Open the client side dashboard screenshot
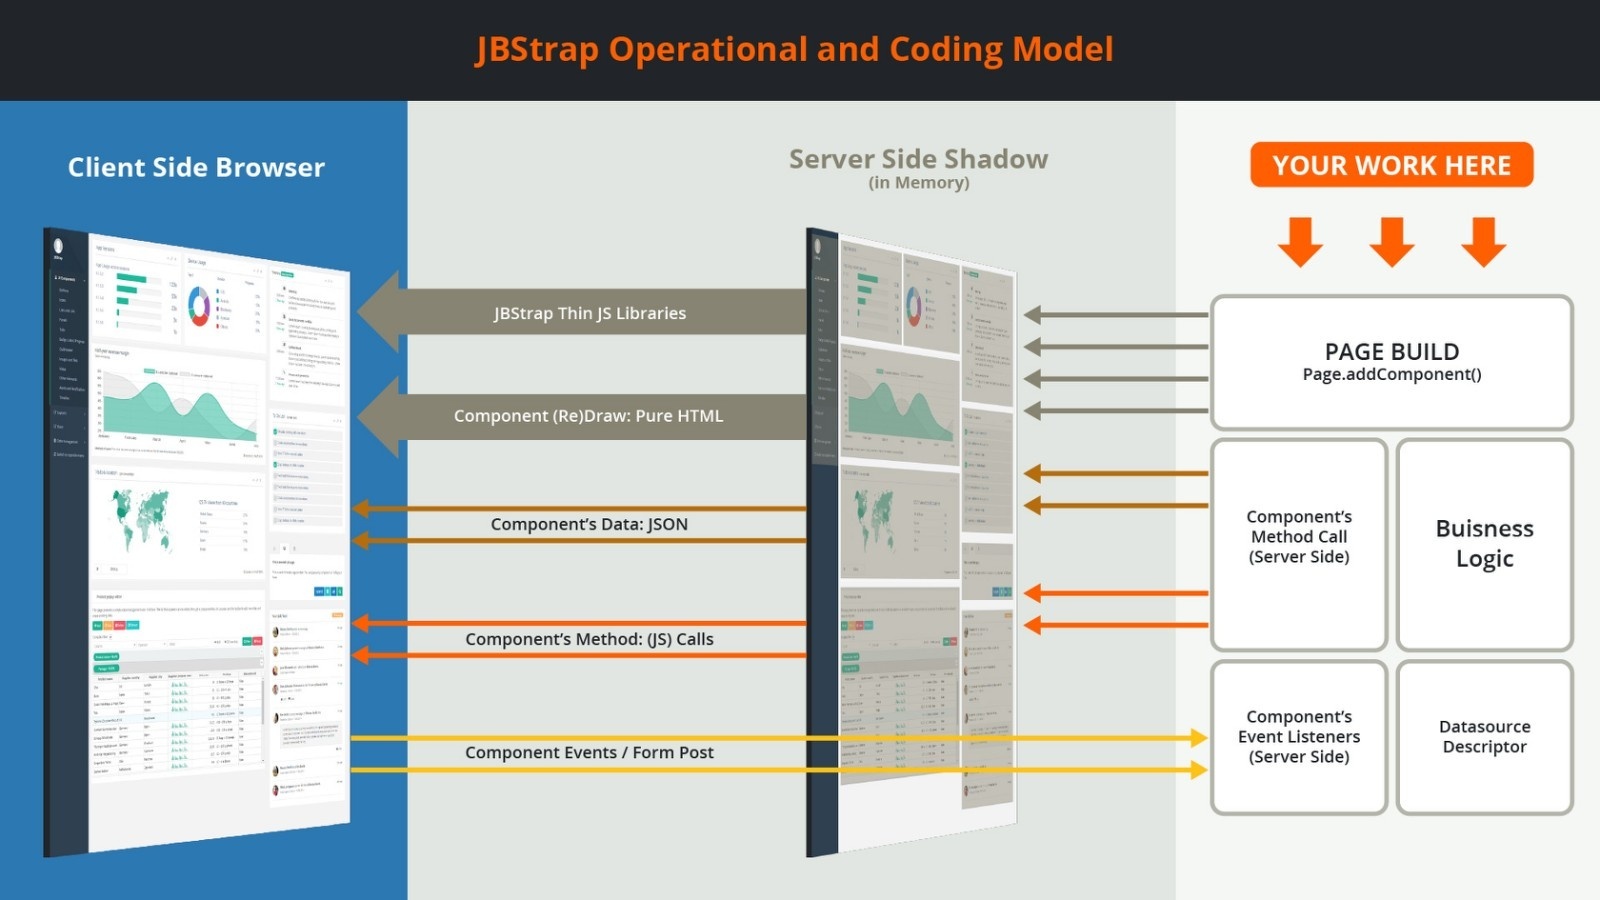 click(197, 542)
